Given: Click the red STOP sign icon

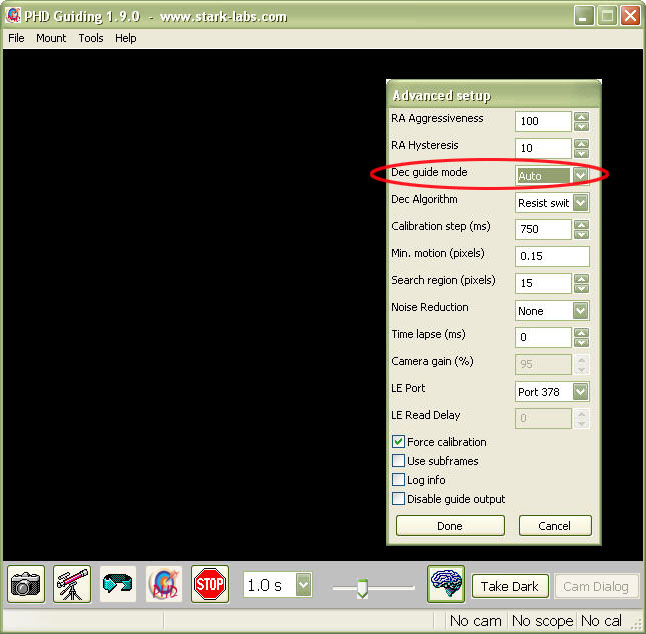Looking at the screenshot, I should tap(210, 584).
